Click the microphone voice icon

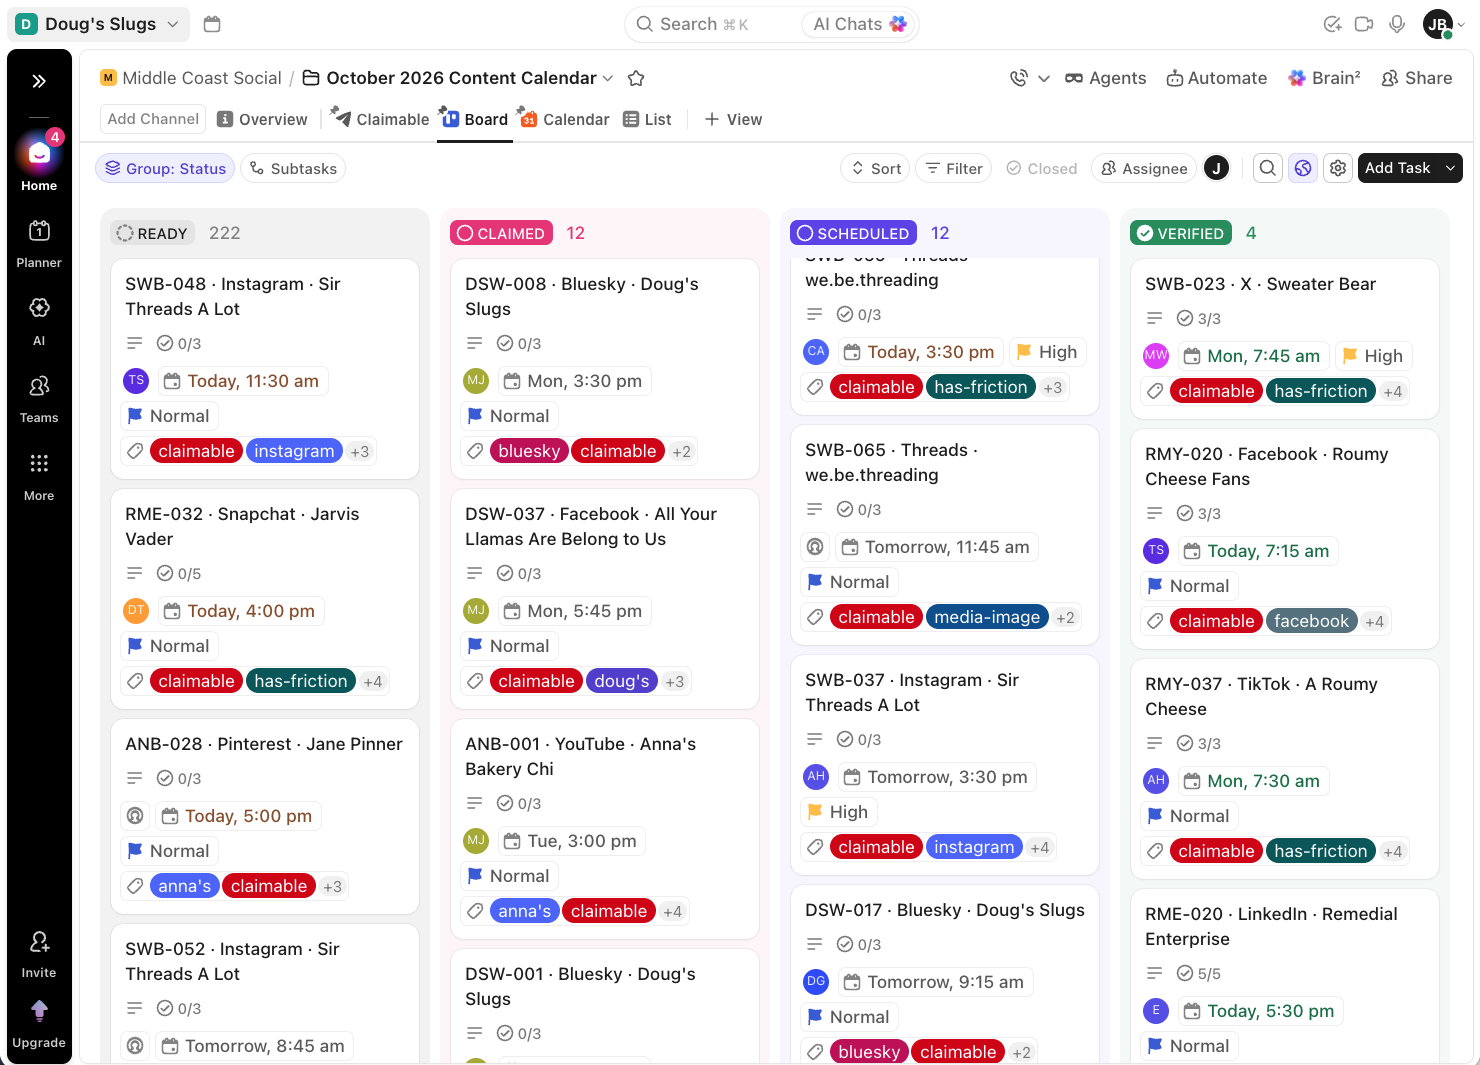1397,24
